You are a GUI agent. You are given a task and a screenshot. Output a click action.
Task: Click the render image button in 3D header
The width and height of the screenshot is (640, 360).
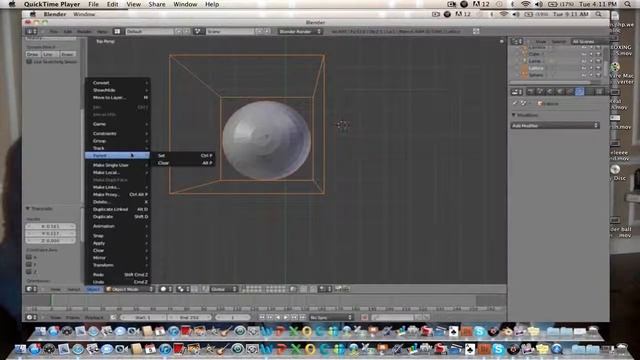338,289
